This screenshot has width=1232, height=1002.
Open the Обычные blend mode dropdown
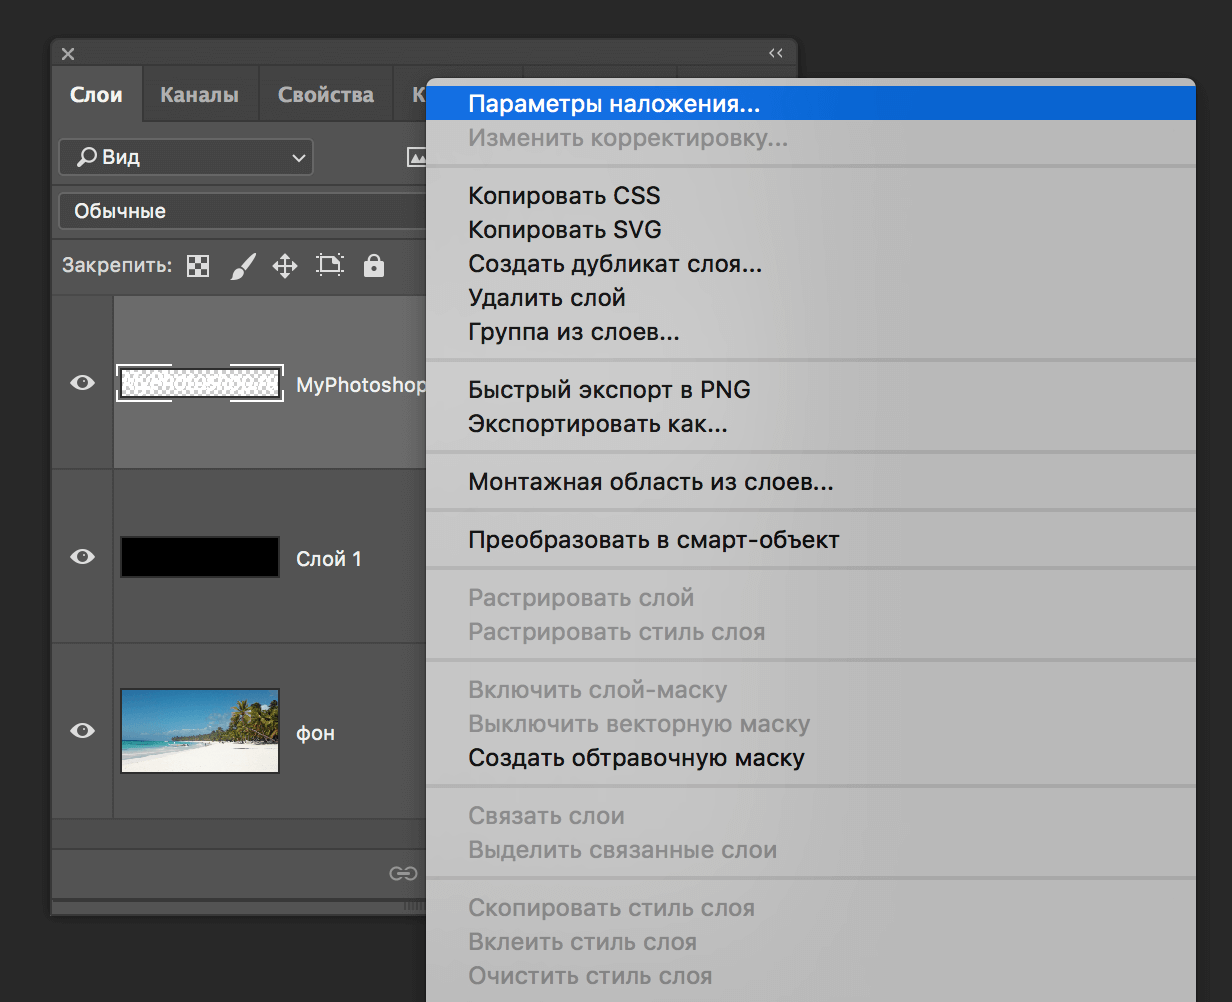point(242,211)
